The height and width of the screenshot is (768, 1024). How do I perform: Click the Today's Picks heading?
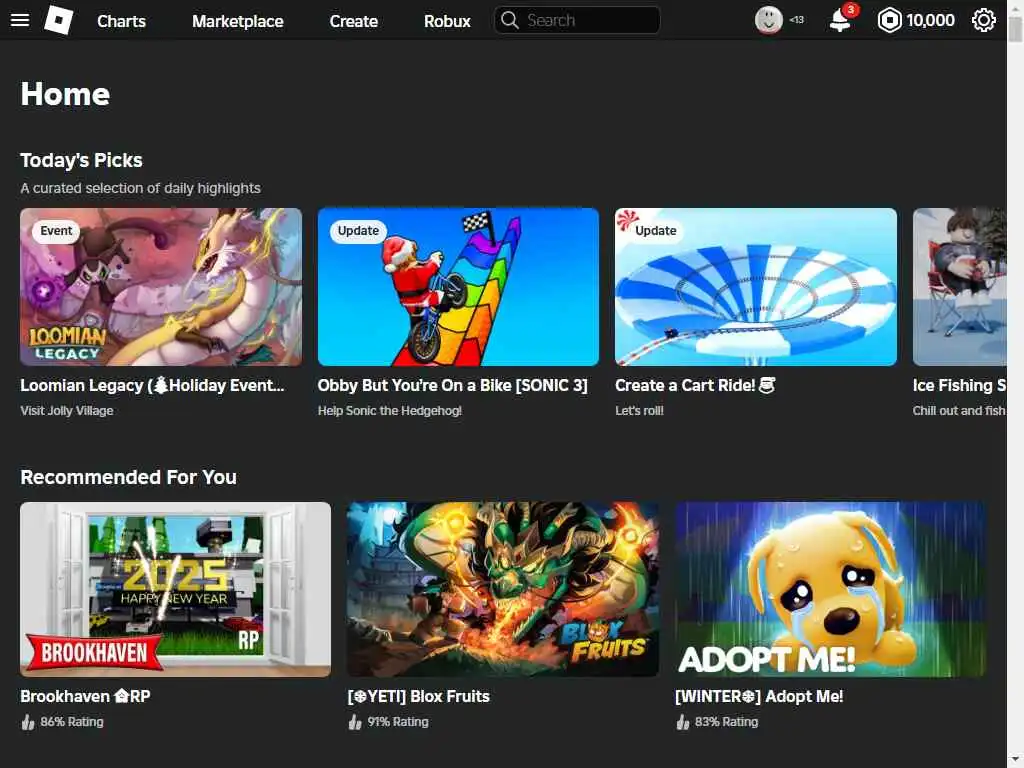[x=82, y=160]
